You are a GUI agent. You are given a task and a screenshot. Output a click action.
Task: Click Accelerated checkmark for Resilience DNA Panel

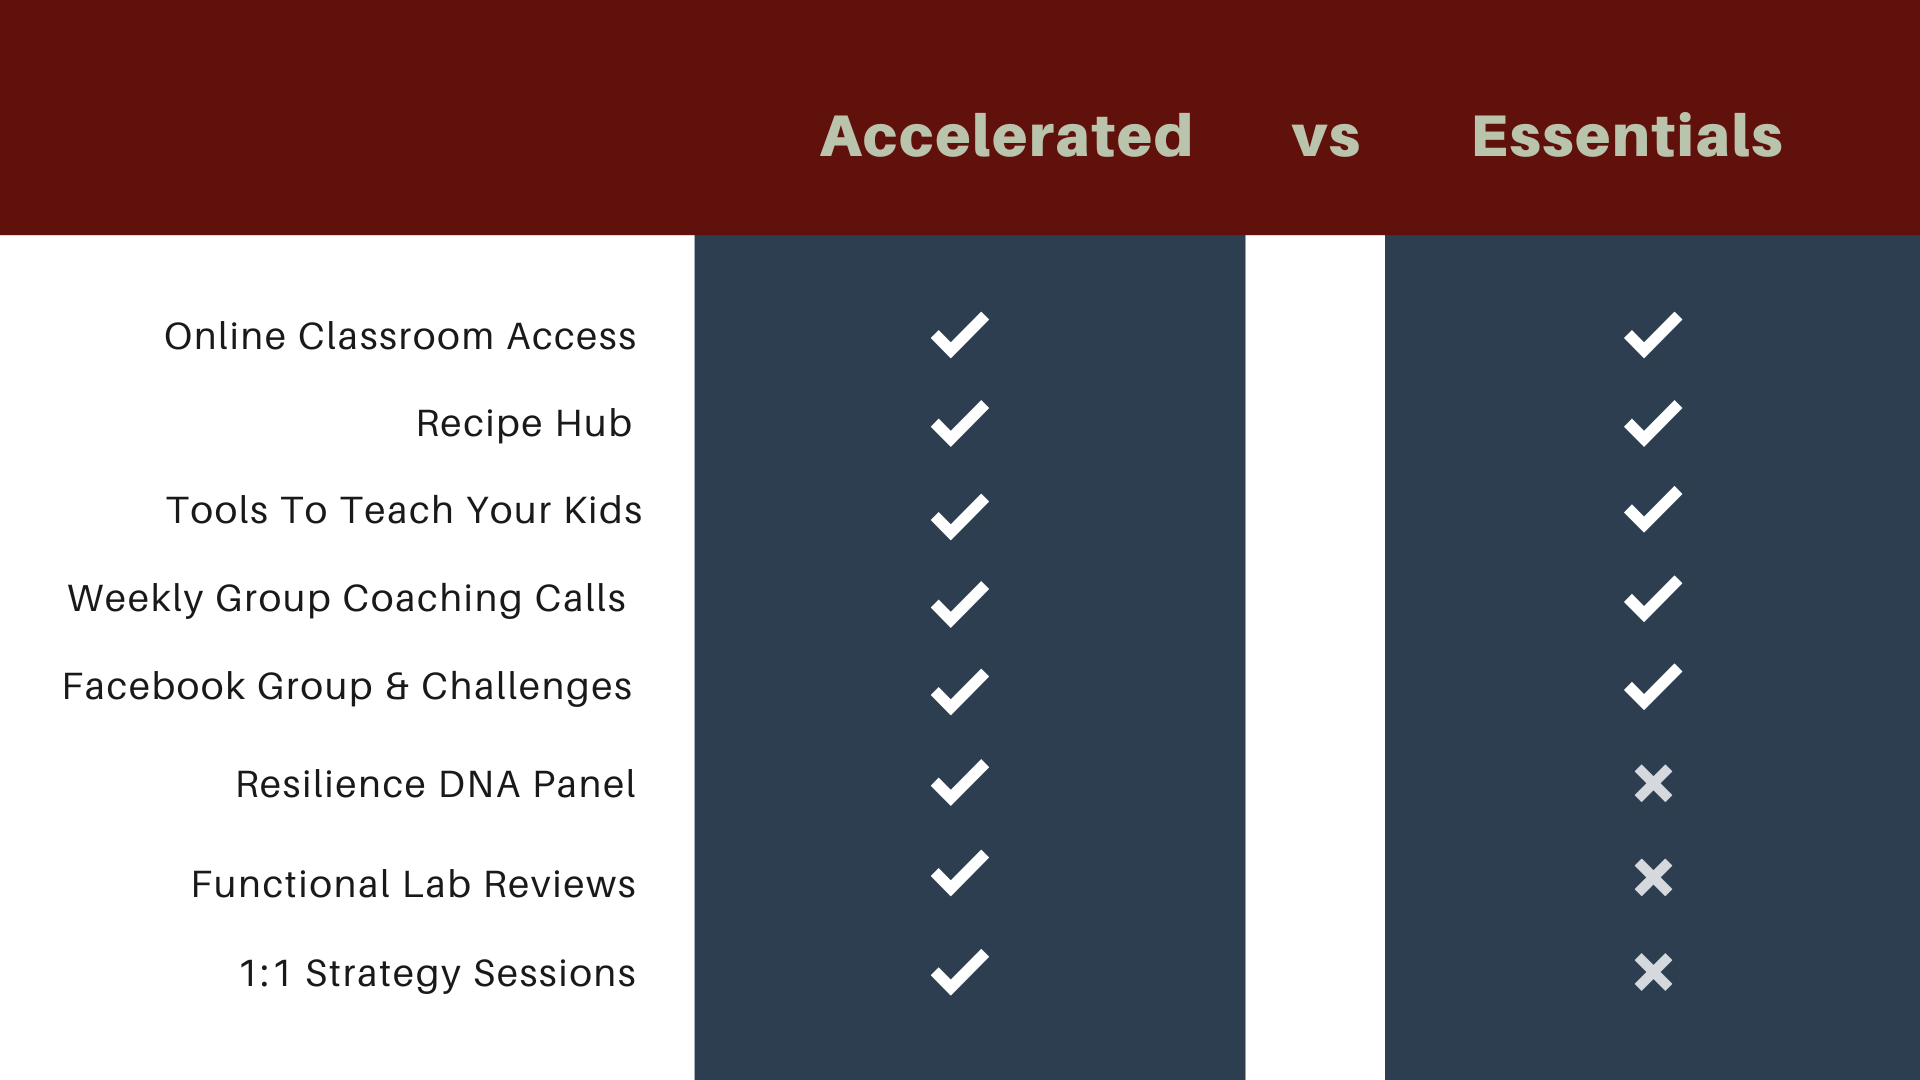pyautogui.click(x=959, y=782)
